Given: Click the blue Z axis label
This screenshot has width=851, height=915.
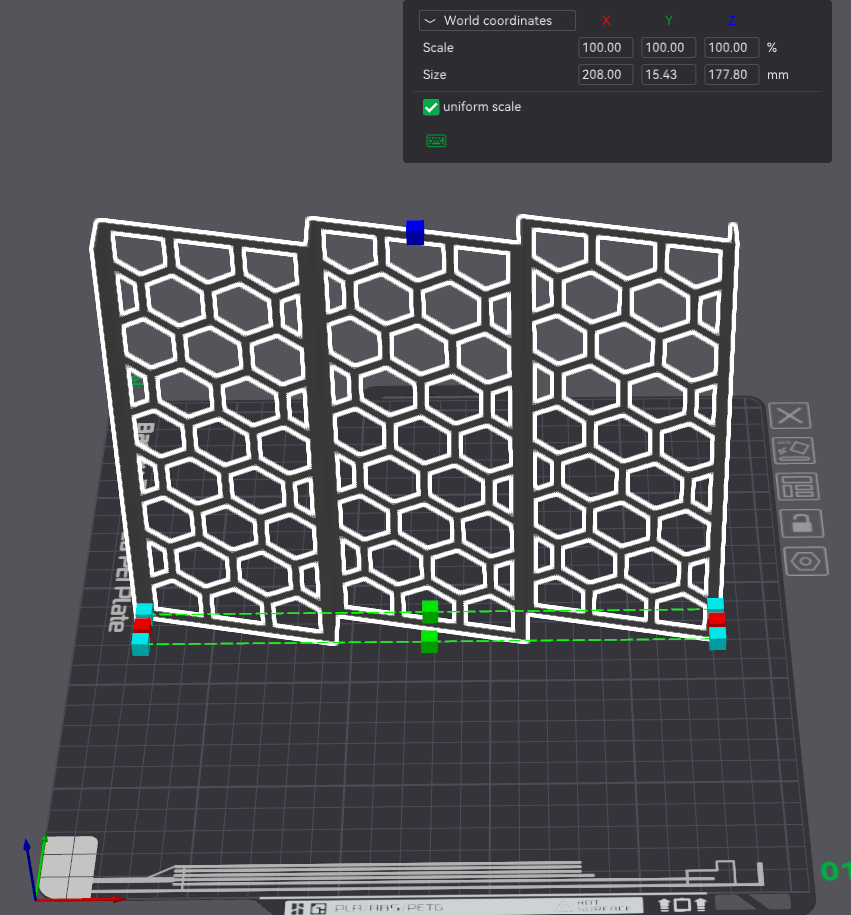Looking at the screenshot, I should pyautogui.click(x=731, y=20).
